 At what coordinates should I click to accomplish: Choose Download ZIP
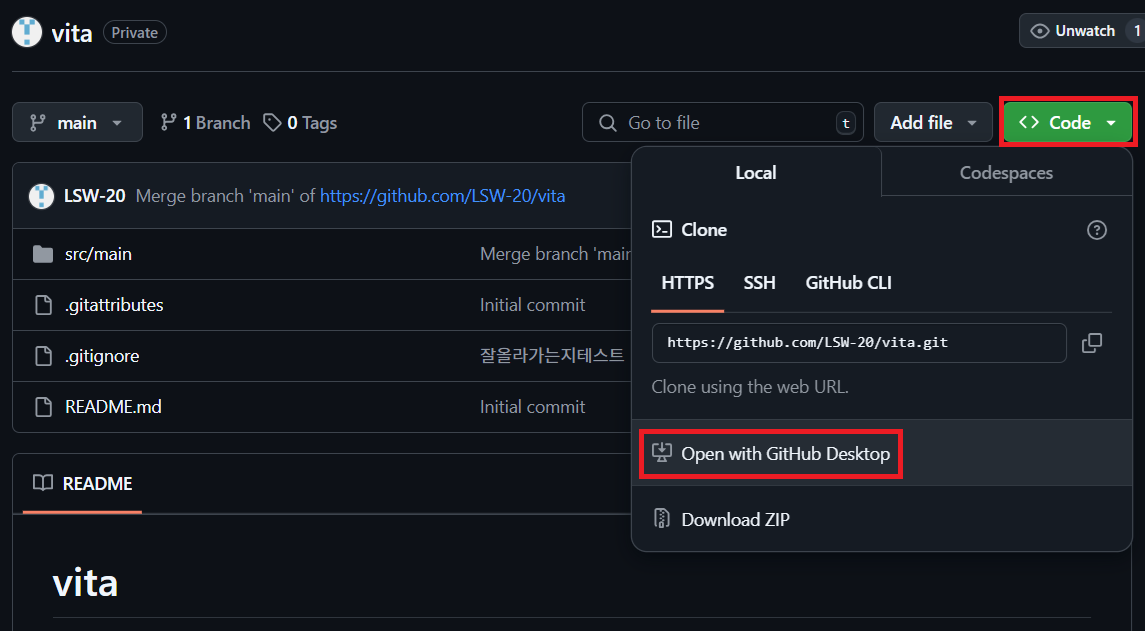(882, 519)
